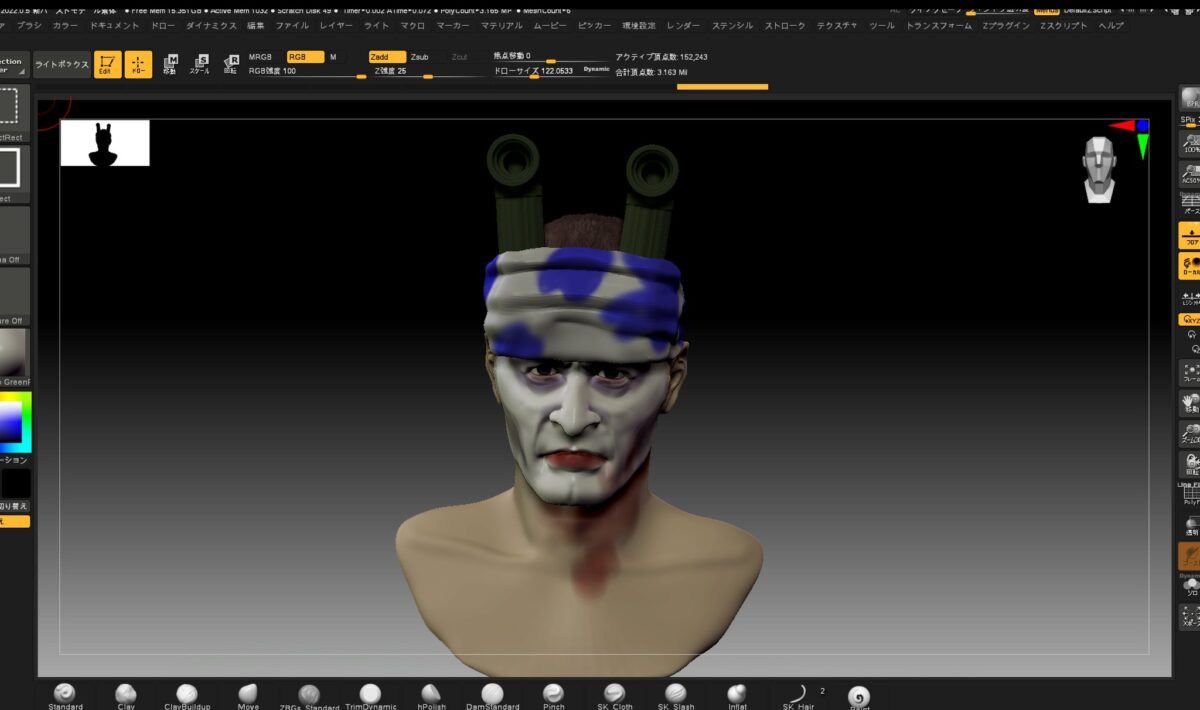Pick the Inflat brush

[737, 695]
